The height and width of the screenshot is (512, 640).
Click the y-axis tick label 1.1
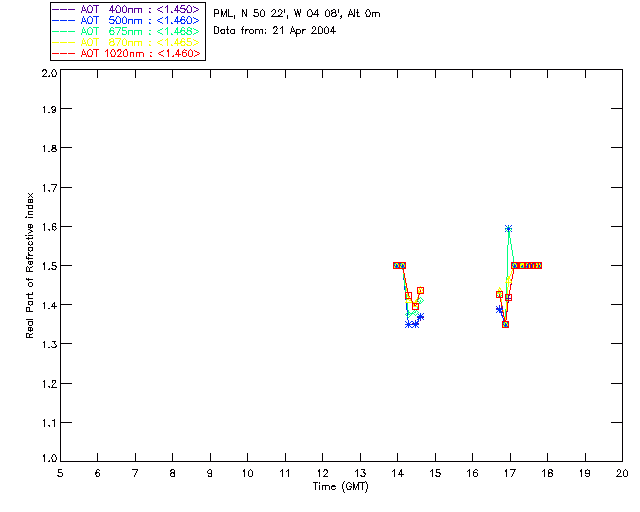tap(49, 423)
